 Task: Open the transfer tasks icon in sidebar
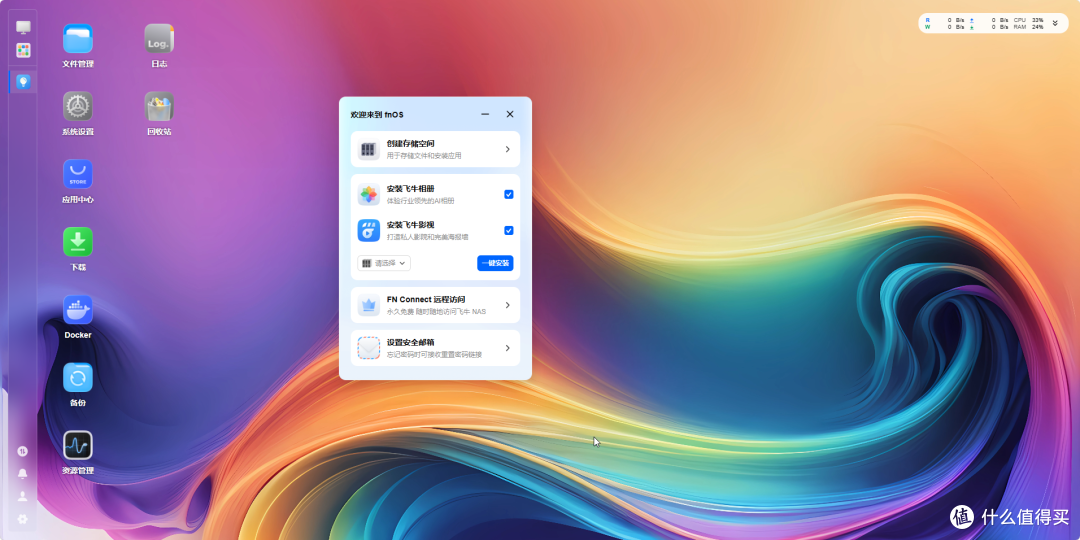(x=23, y=451)
